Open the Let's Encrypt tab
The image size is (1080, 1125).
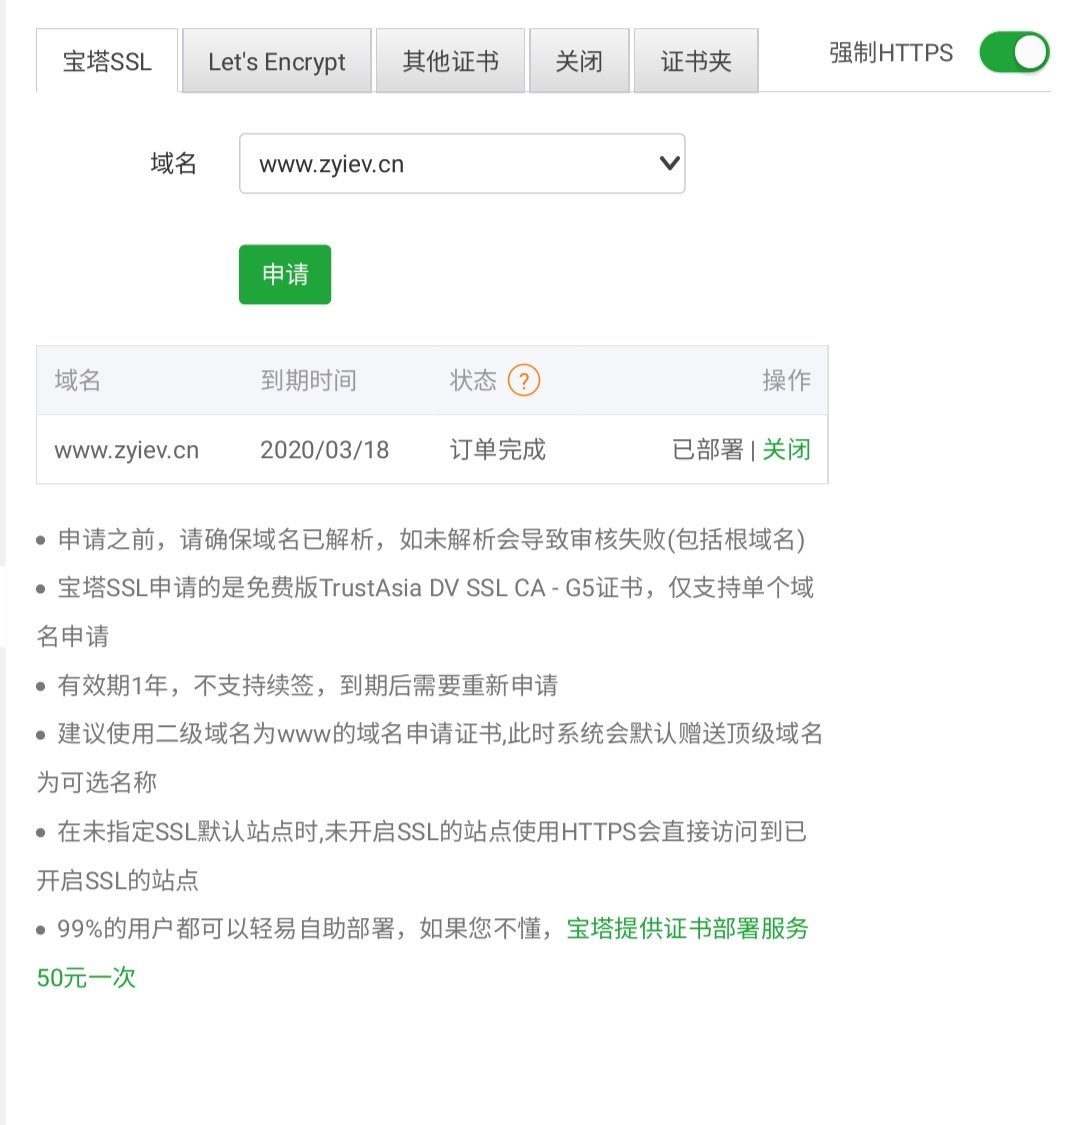coord(277,62)
